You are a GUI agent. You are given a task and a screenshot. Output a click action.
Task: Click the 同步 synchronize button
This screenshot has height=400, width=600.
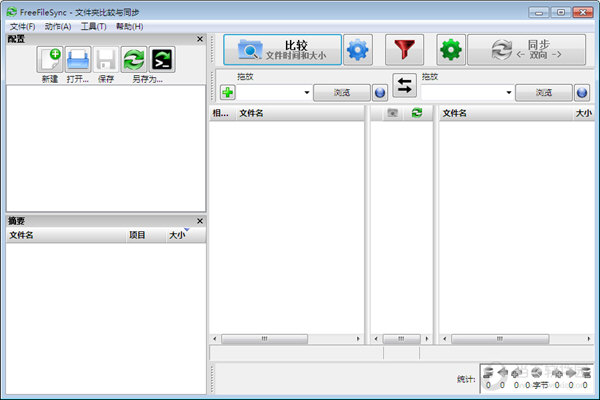(527, 50)
